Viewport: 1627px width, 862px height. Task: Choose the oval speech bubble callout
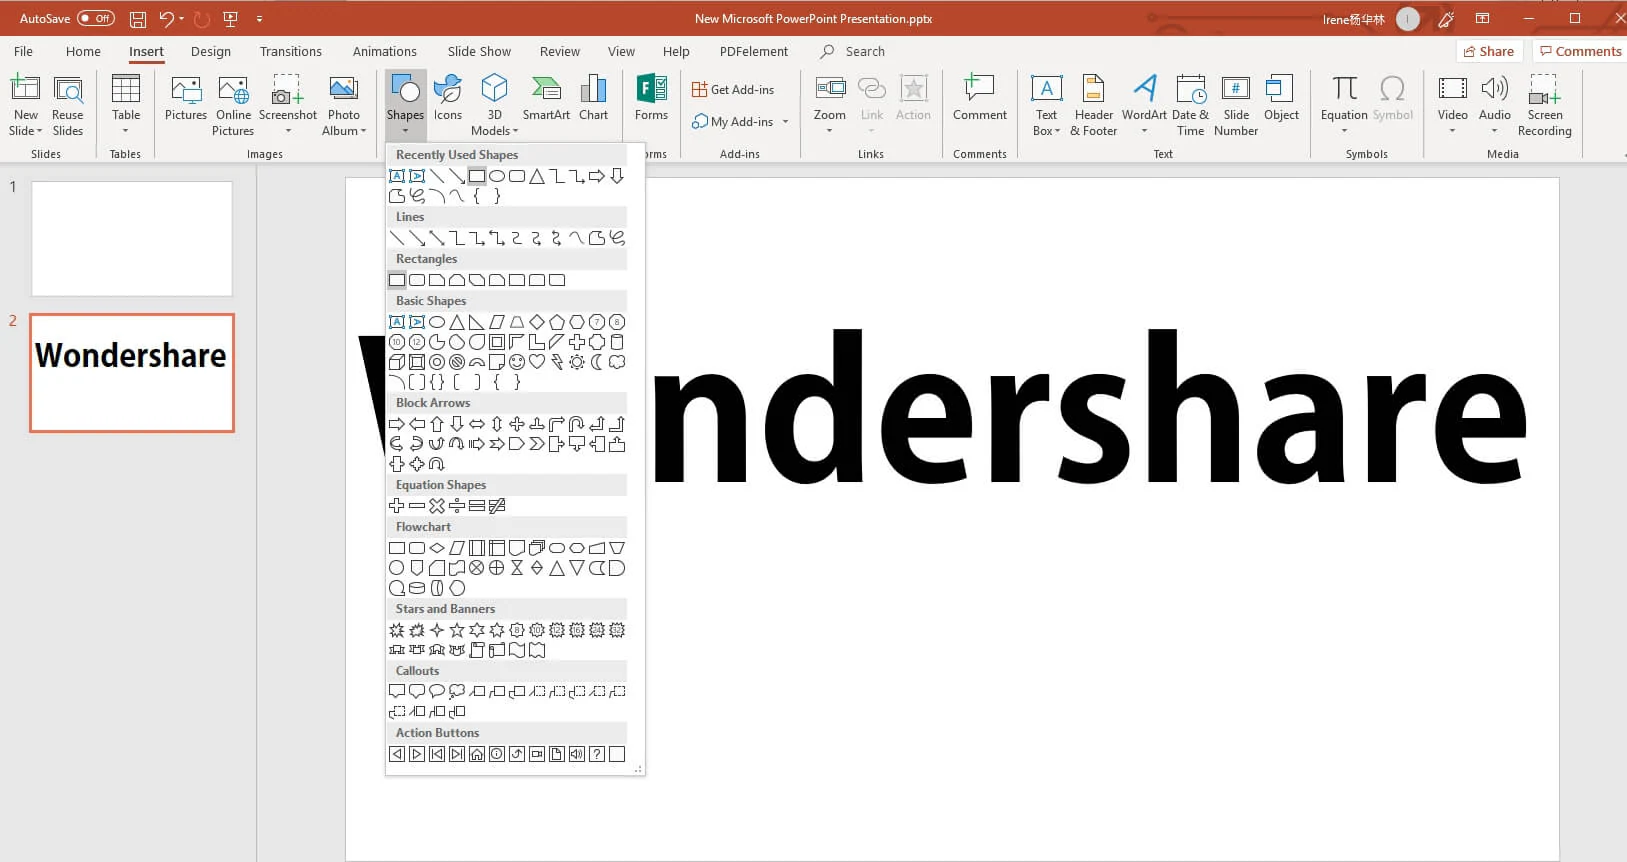click(437, 692)
